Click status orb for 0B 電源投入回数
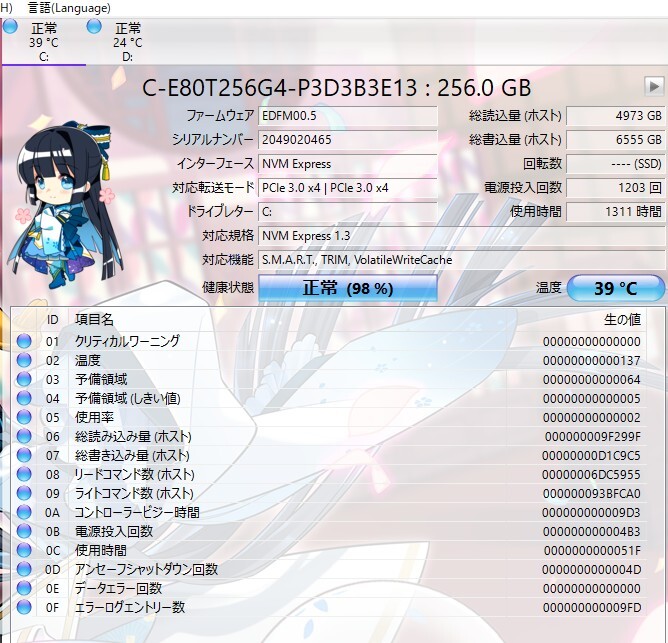Image resolution: width=668 pixels, height=643 pixels. pos(24,531)
